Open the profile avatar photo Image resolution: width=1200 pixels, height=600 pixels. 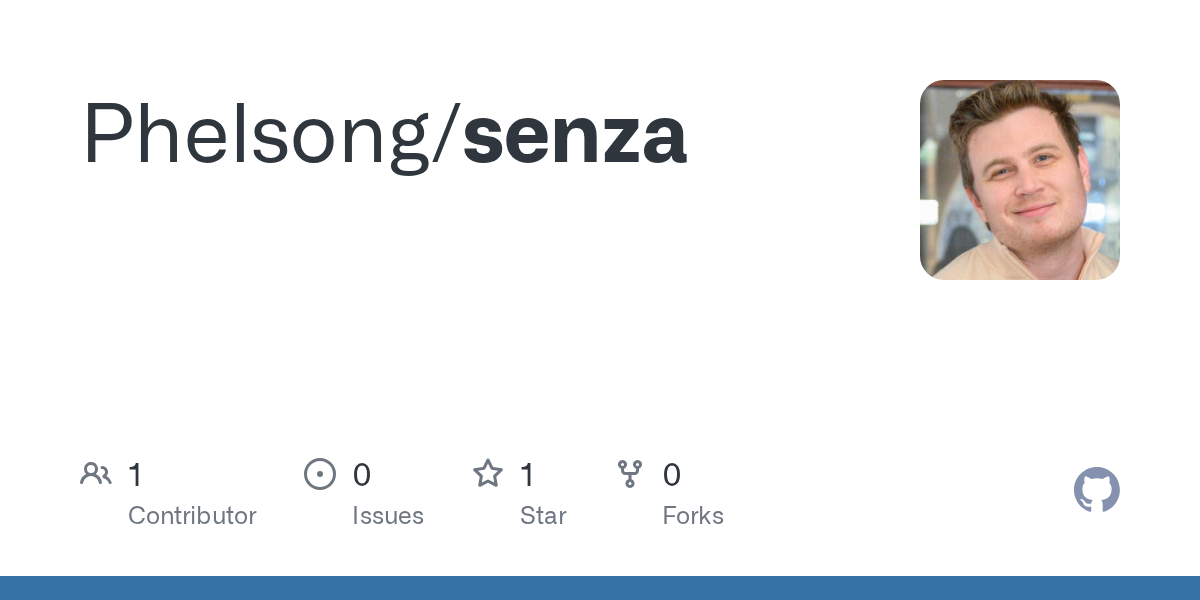pos(1019,180)
